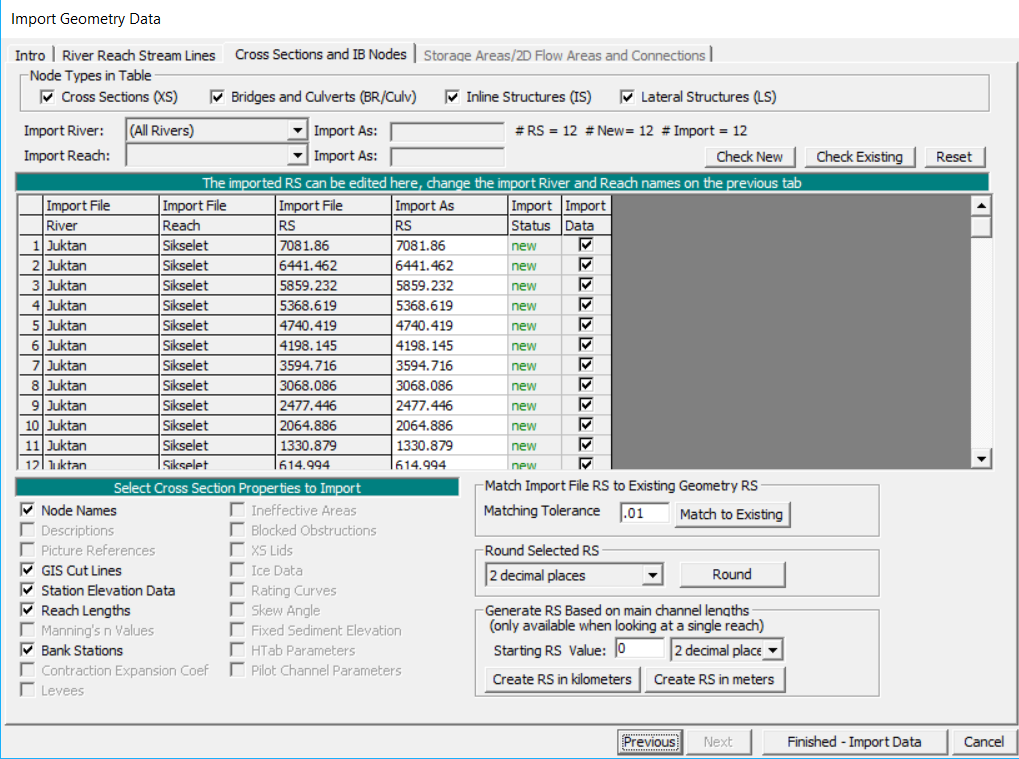Click Juktan river cell in row 1
Viewport: 1019px width, 759px height.
[x=101, y=246]
